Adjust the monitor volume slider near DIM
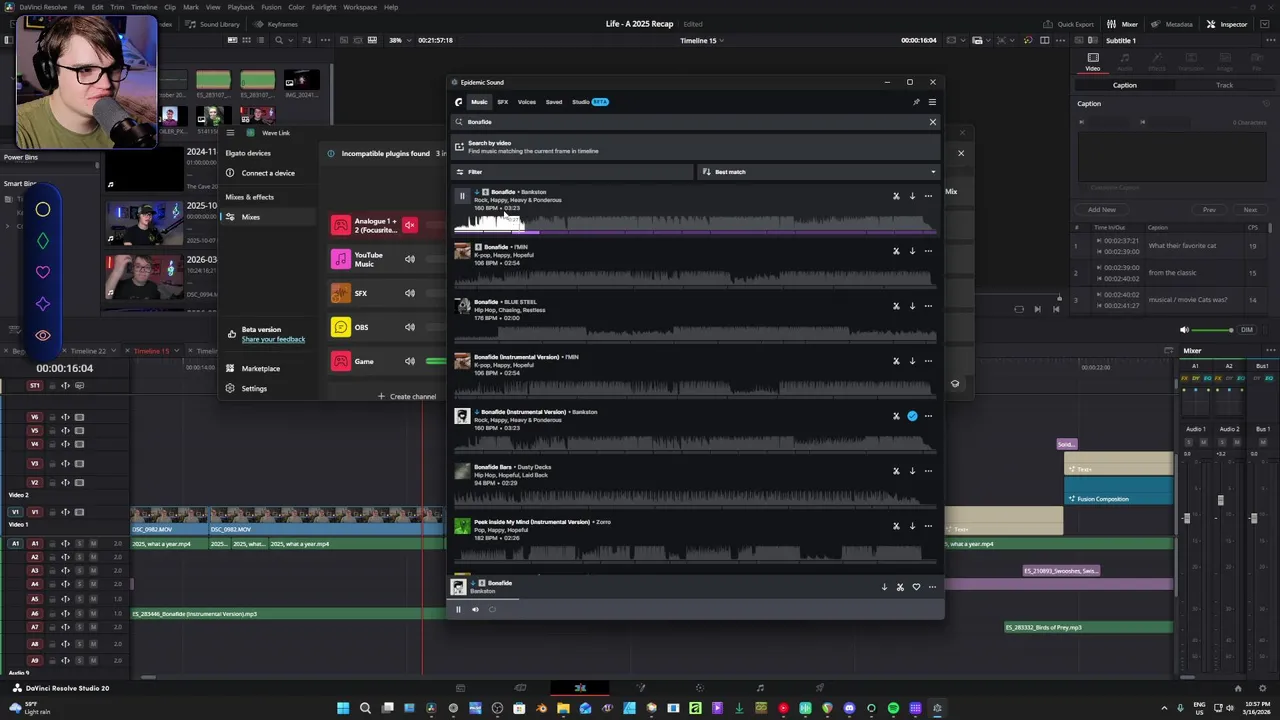The image size is (1280, 720). 1213,330
